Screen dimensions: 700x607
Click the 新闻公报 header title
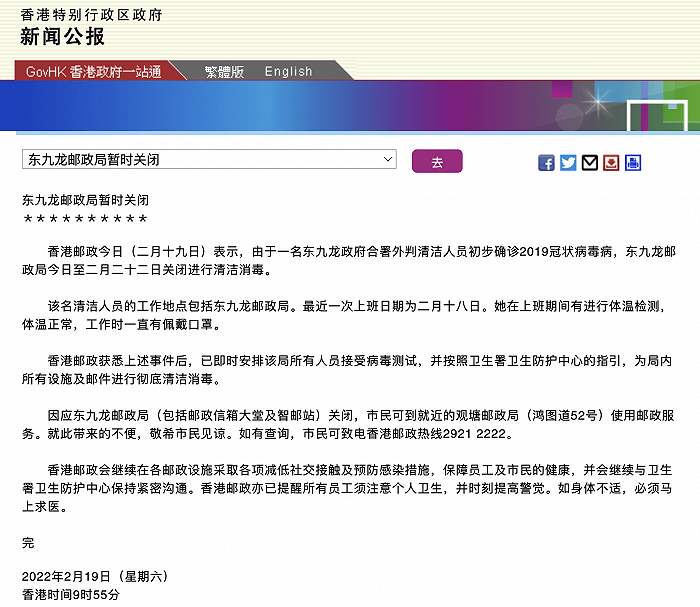point(62,37)
